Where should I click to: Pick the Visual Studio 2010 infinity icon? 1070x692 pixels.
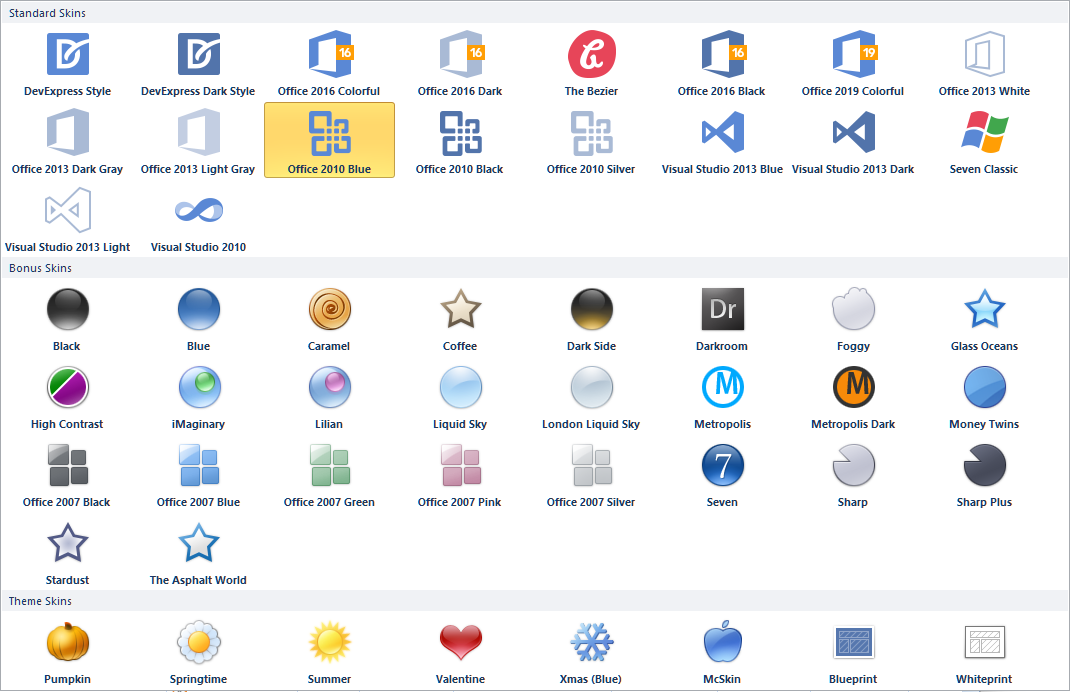coord(198,210)
